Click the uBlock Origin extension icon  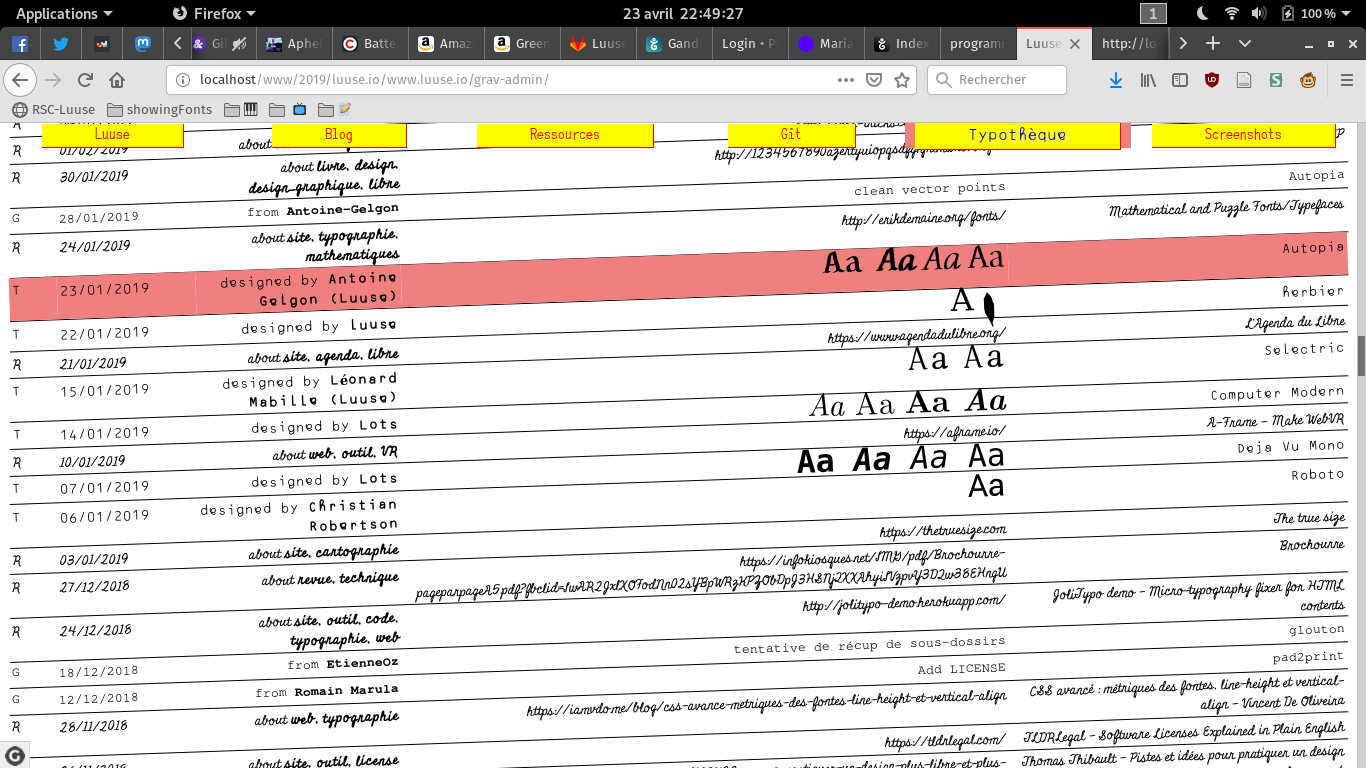1212,80
